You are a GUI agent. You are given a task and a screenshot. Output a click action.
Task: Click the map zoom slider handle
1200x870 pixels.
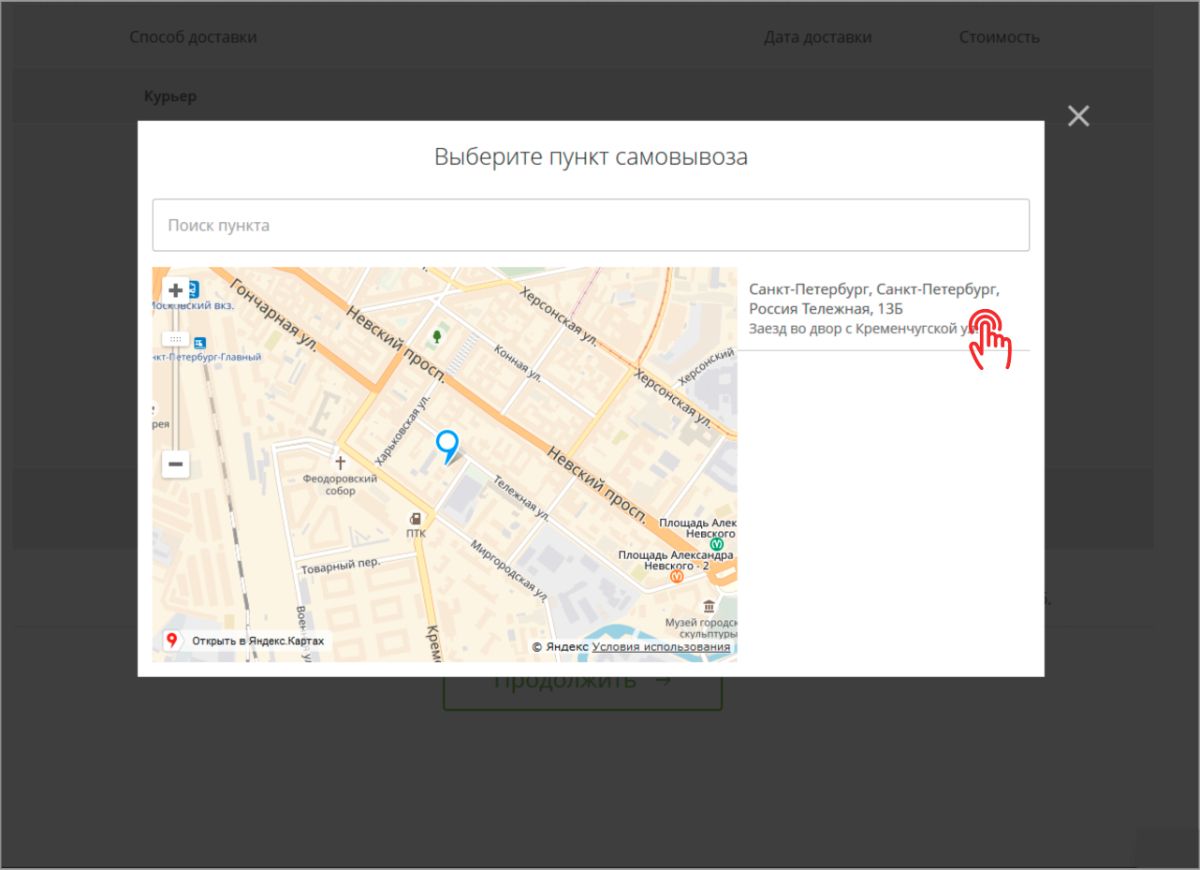coord(176,339)
